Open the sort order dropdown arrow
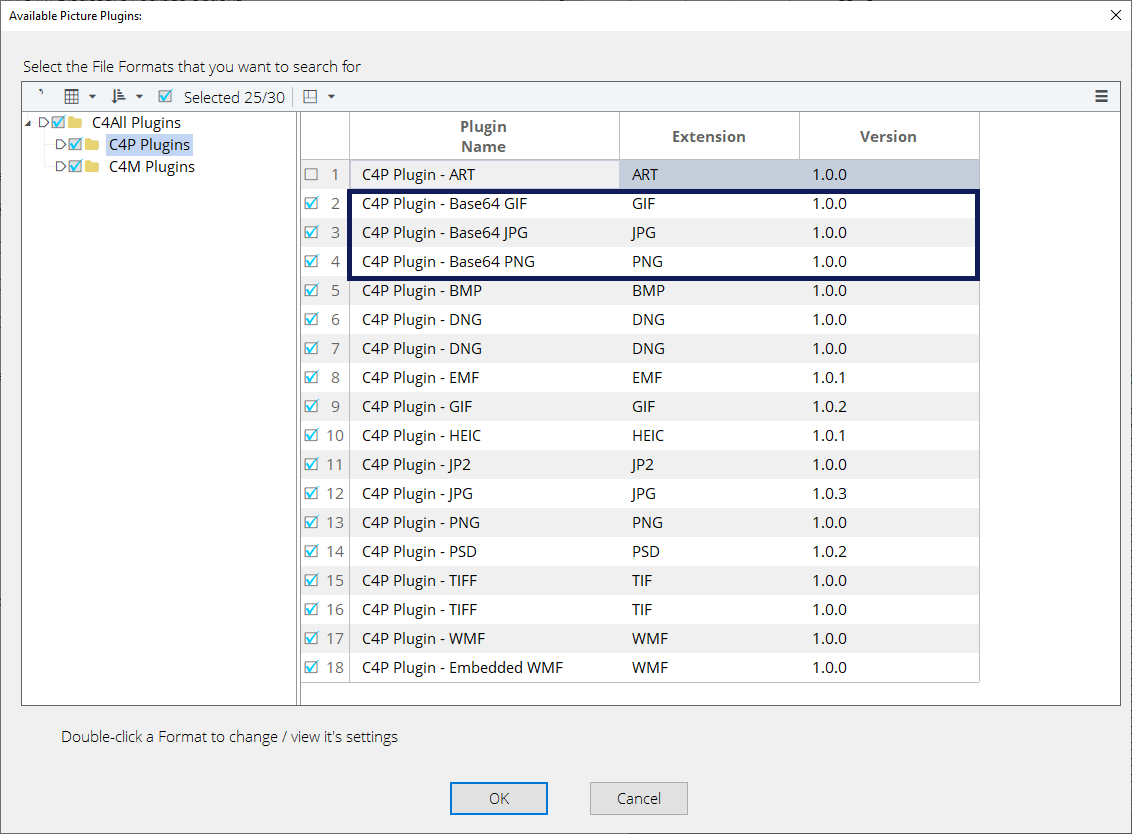1132x834 pixels. pyautogui.click(x=139, y=97)
